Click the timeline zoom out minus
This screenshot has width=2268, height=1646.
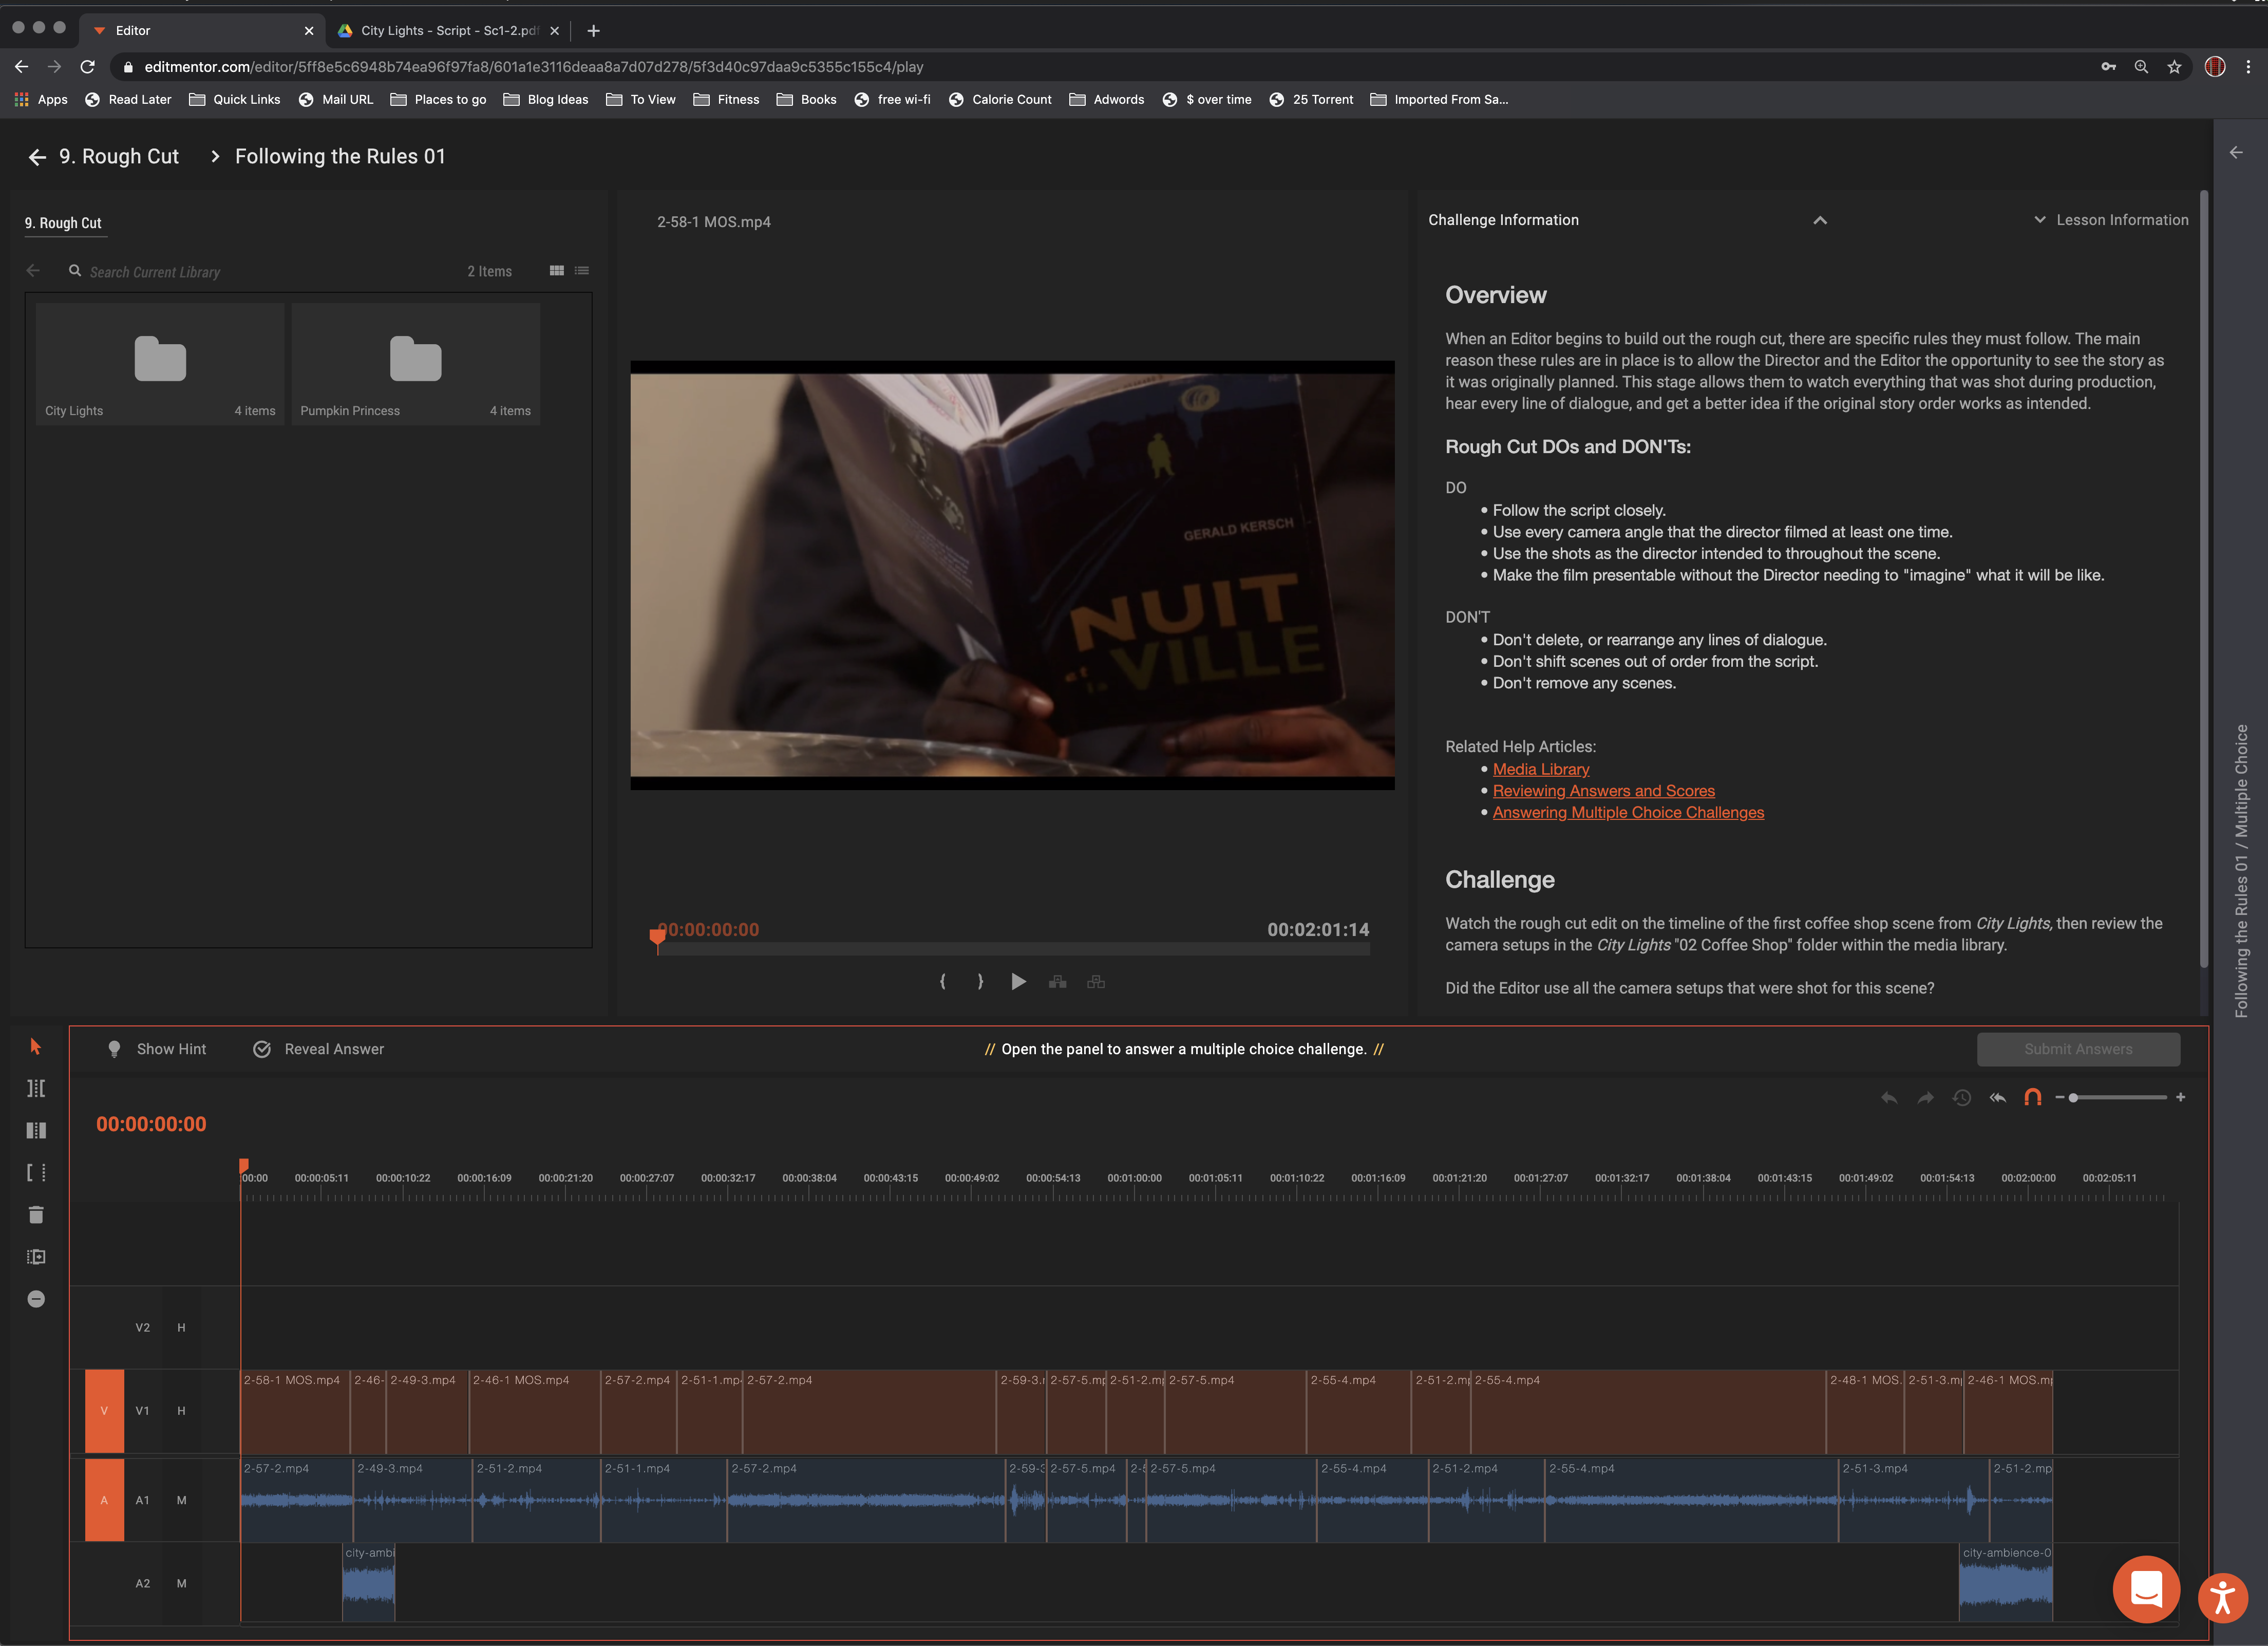click(x=2060, y=1098)
